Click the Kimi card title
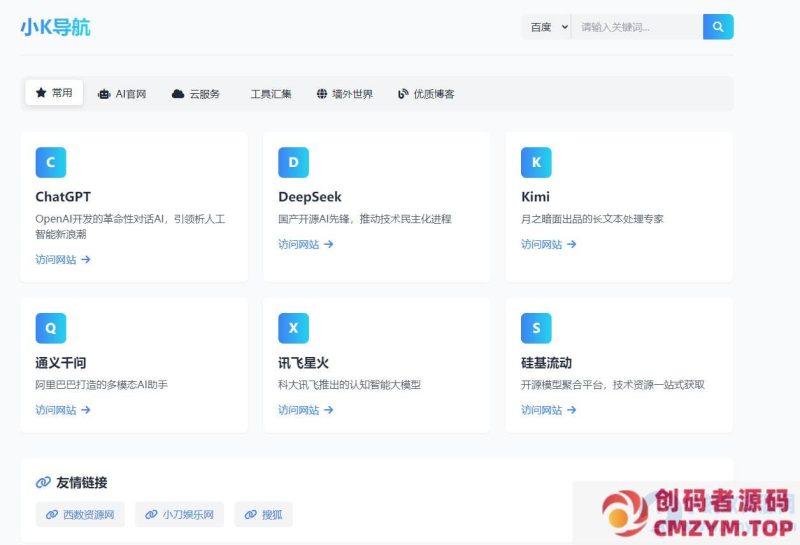The height and width of the screenshot is (545, 800). [535, 197]
